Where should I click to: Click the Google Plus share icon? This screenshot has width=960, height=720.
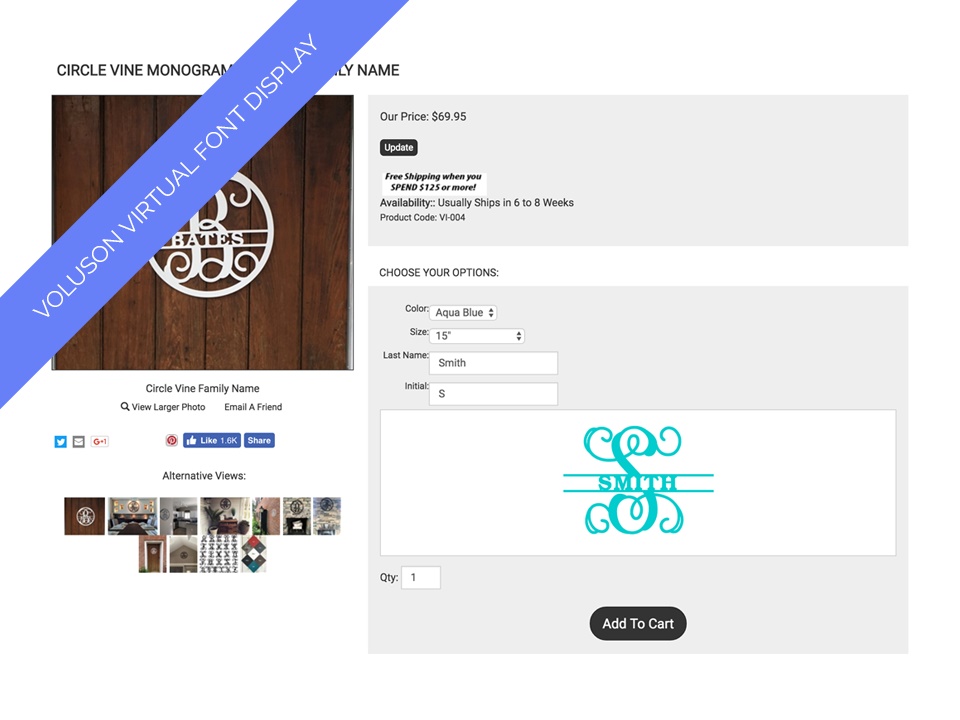point(100,441)
